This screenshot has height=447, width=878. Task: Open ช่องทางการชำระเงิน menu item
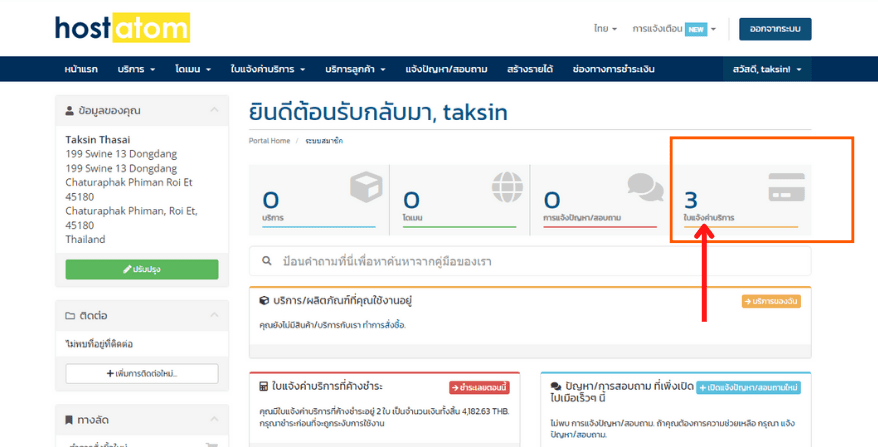tap(614, 69)
